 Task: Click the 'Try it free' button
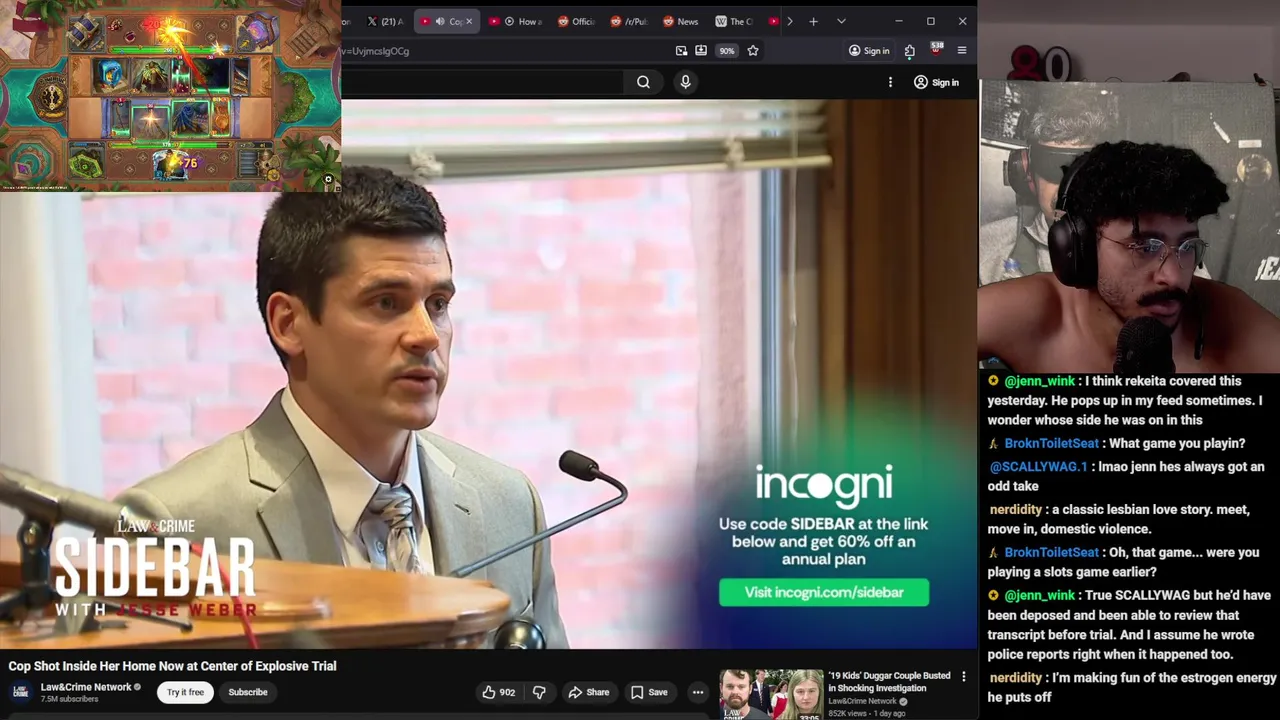[185, 692]
